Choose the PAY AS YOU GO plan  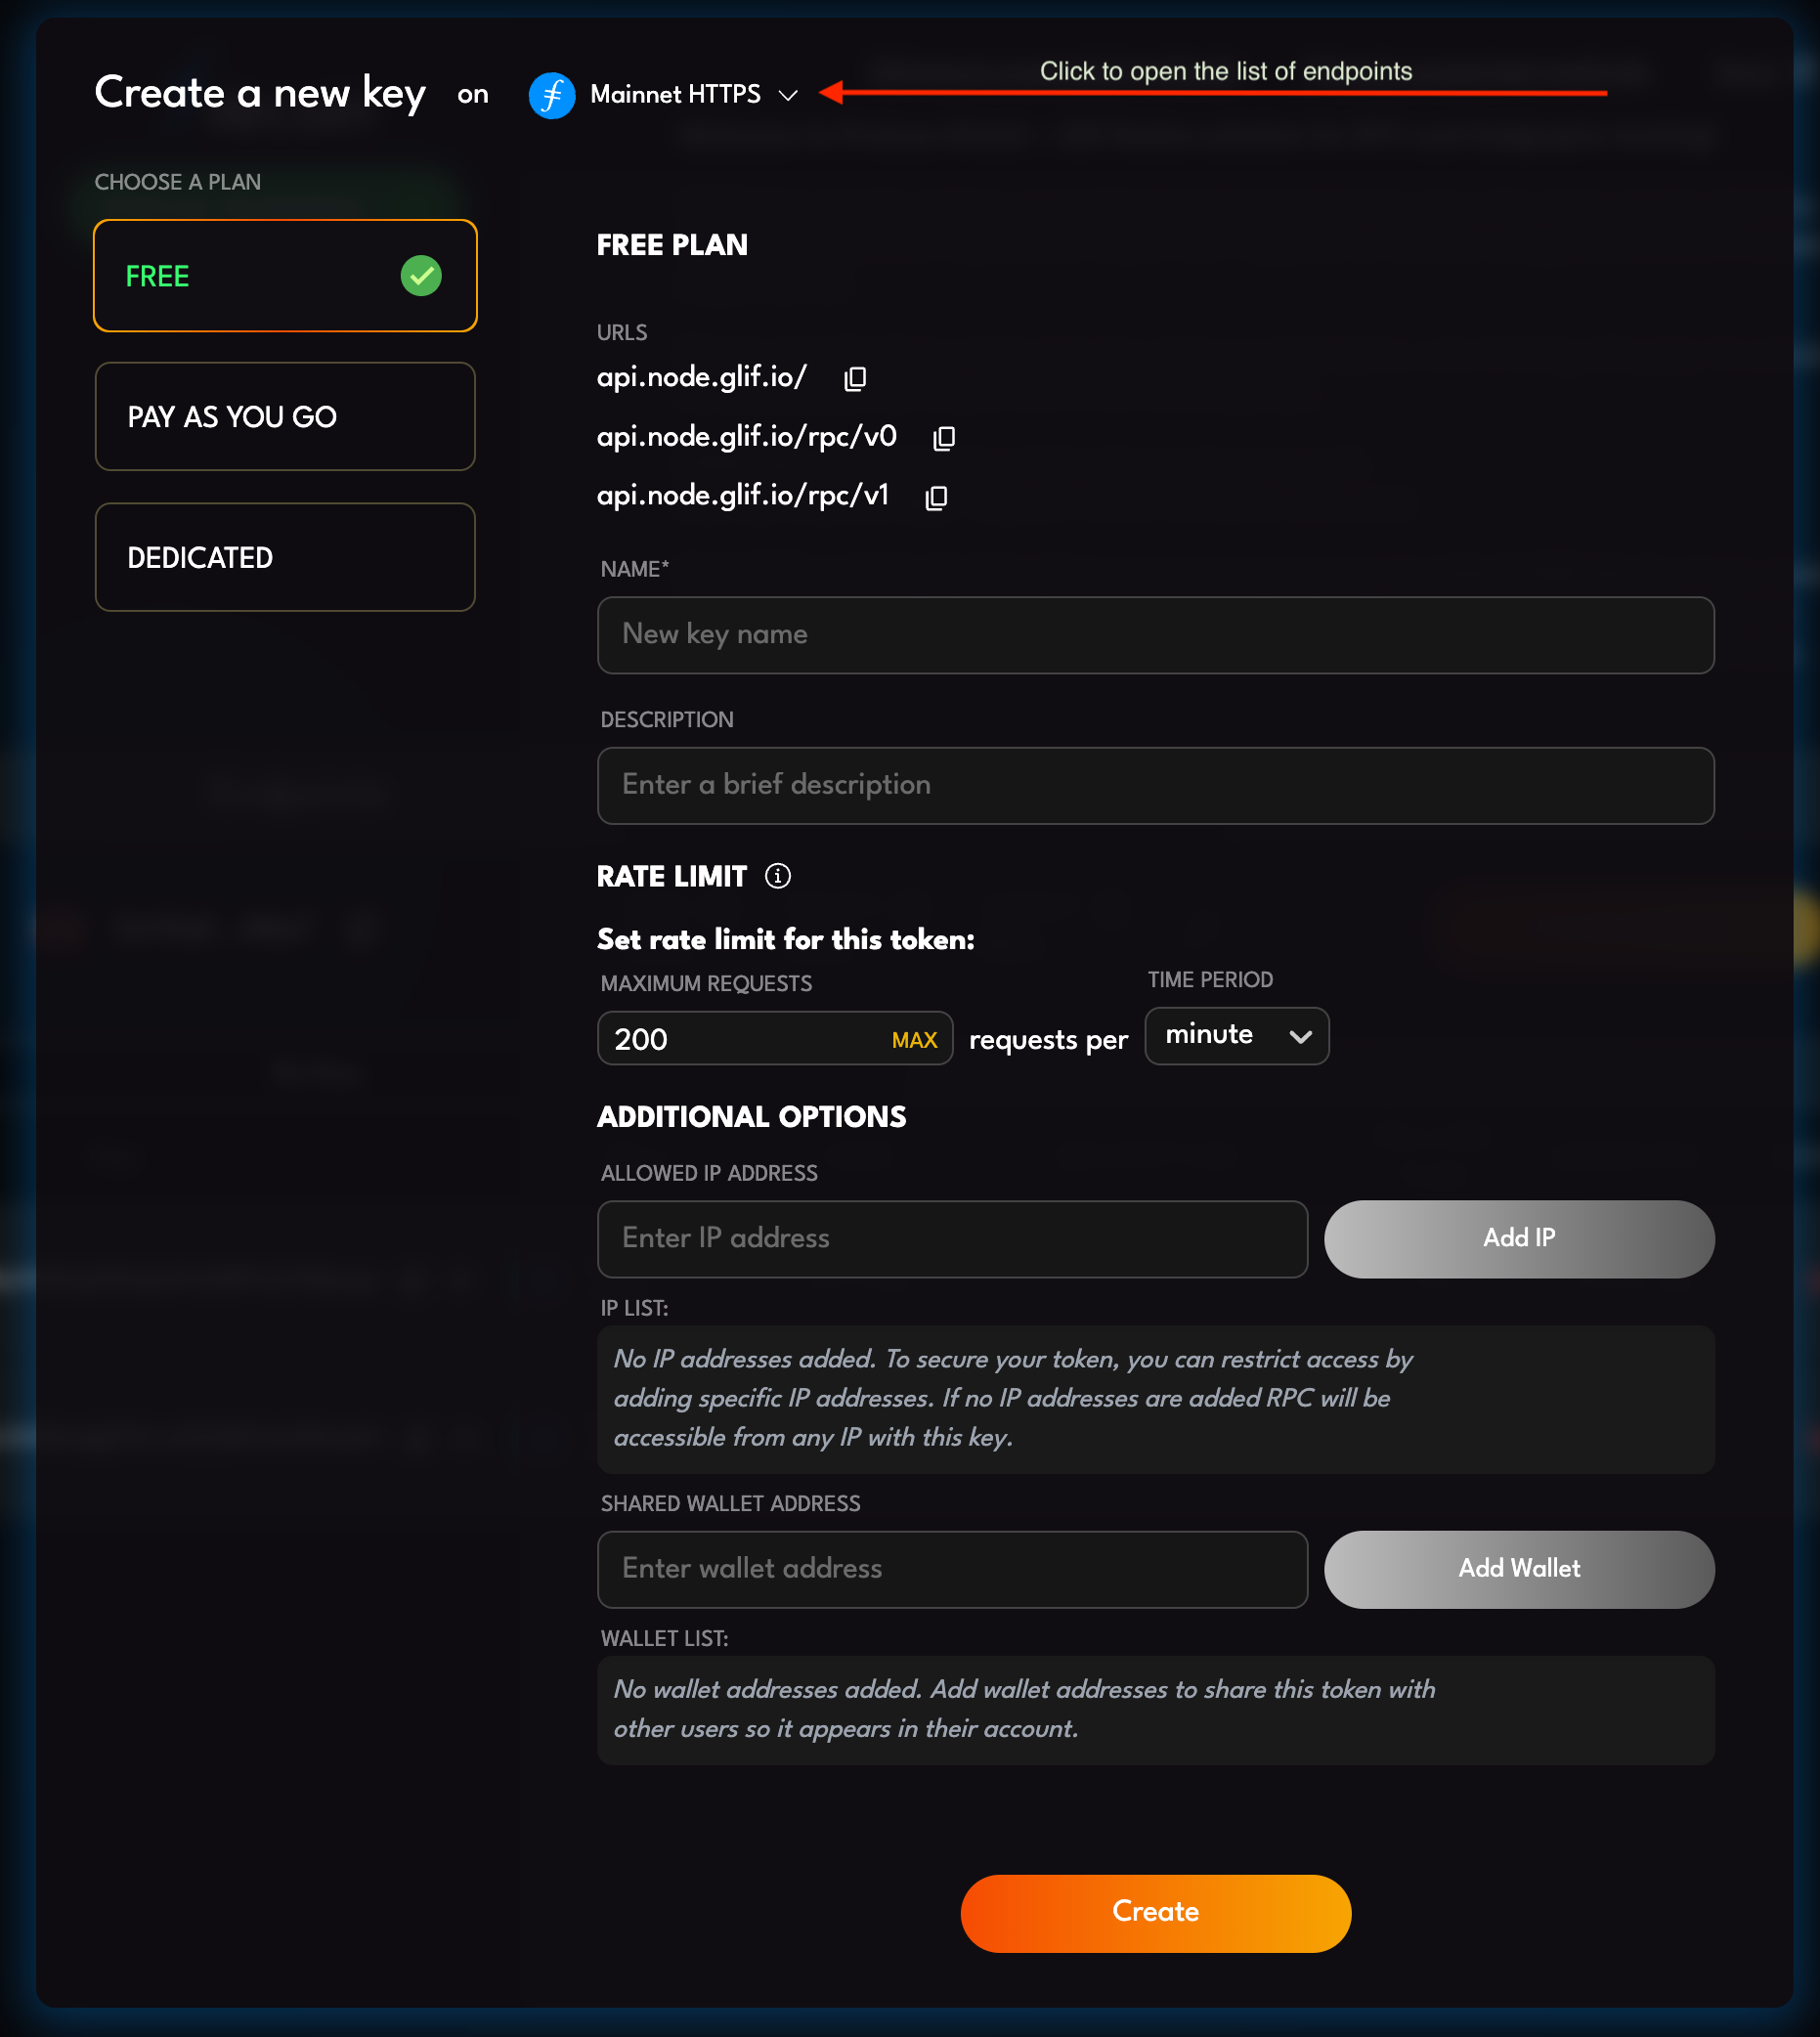tap(285, 416)
